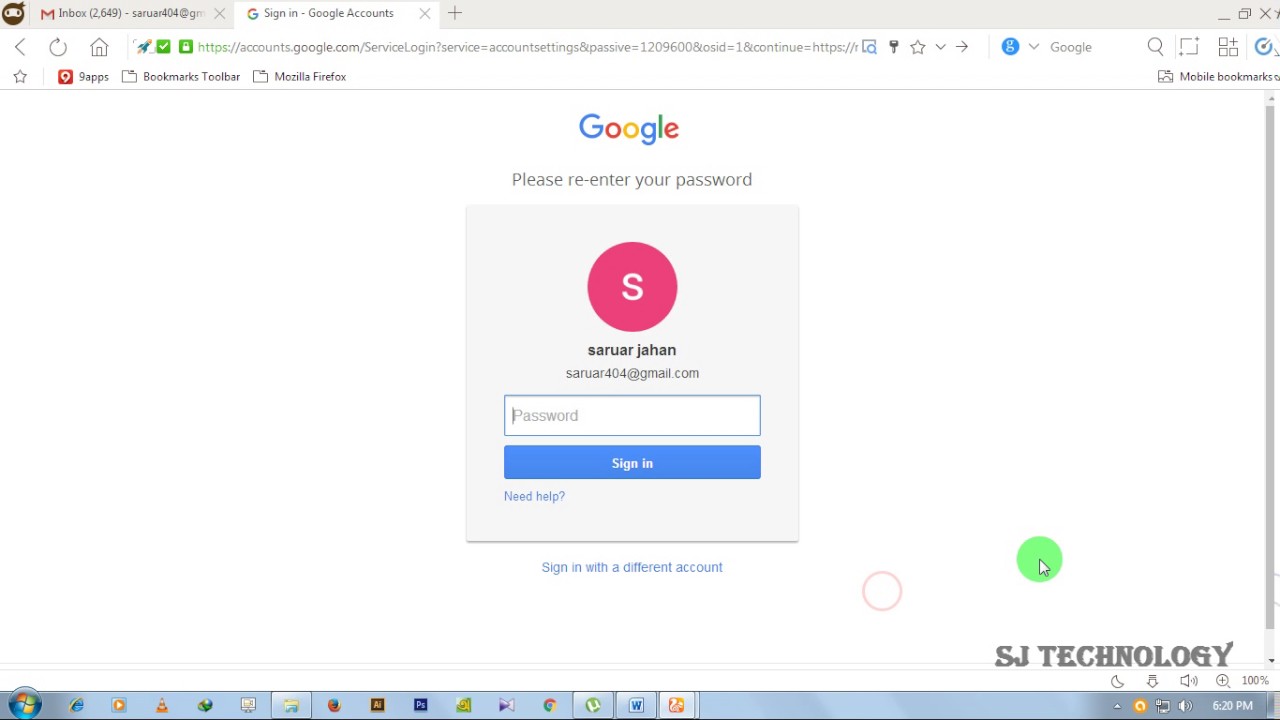
Task: Open the Windows Start menu
Action: (24, 705)
